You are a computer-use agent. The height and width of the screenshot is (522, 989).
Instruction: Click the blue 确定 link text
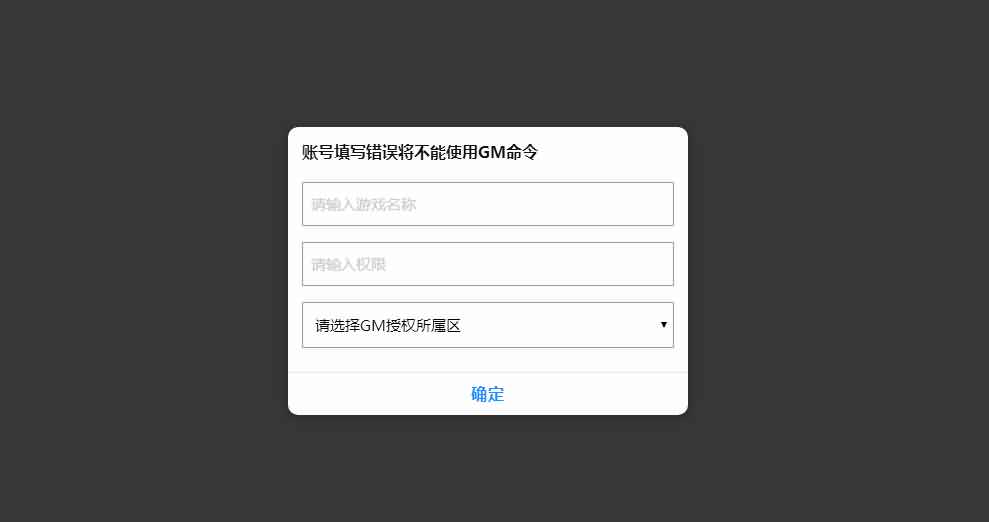pos(488,394)
